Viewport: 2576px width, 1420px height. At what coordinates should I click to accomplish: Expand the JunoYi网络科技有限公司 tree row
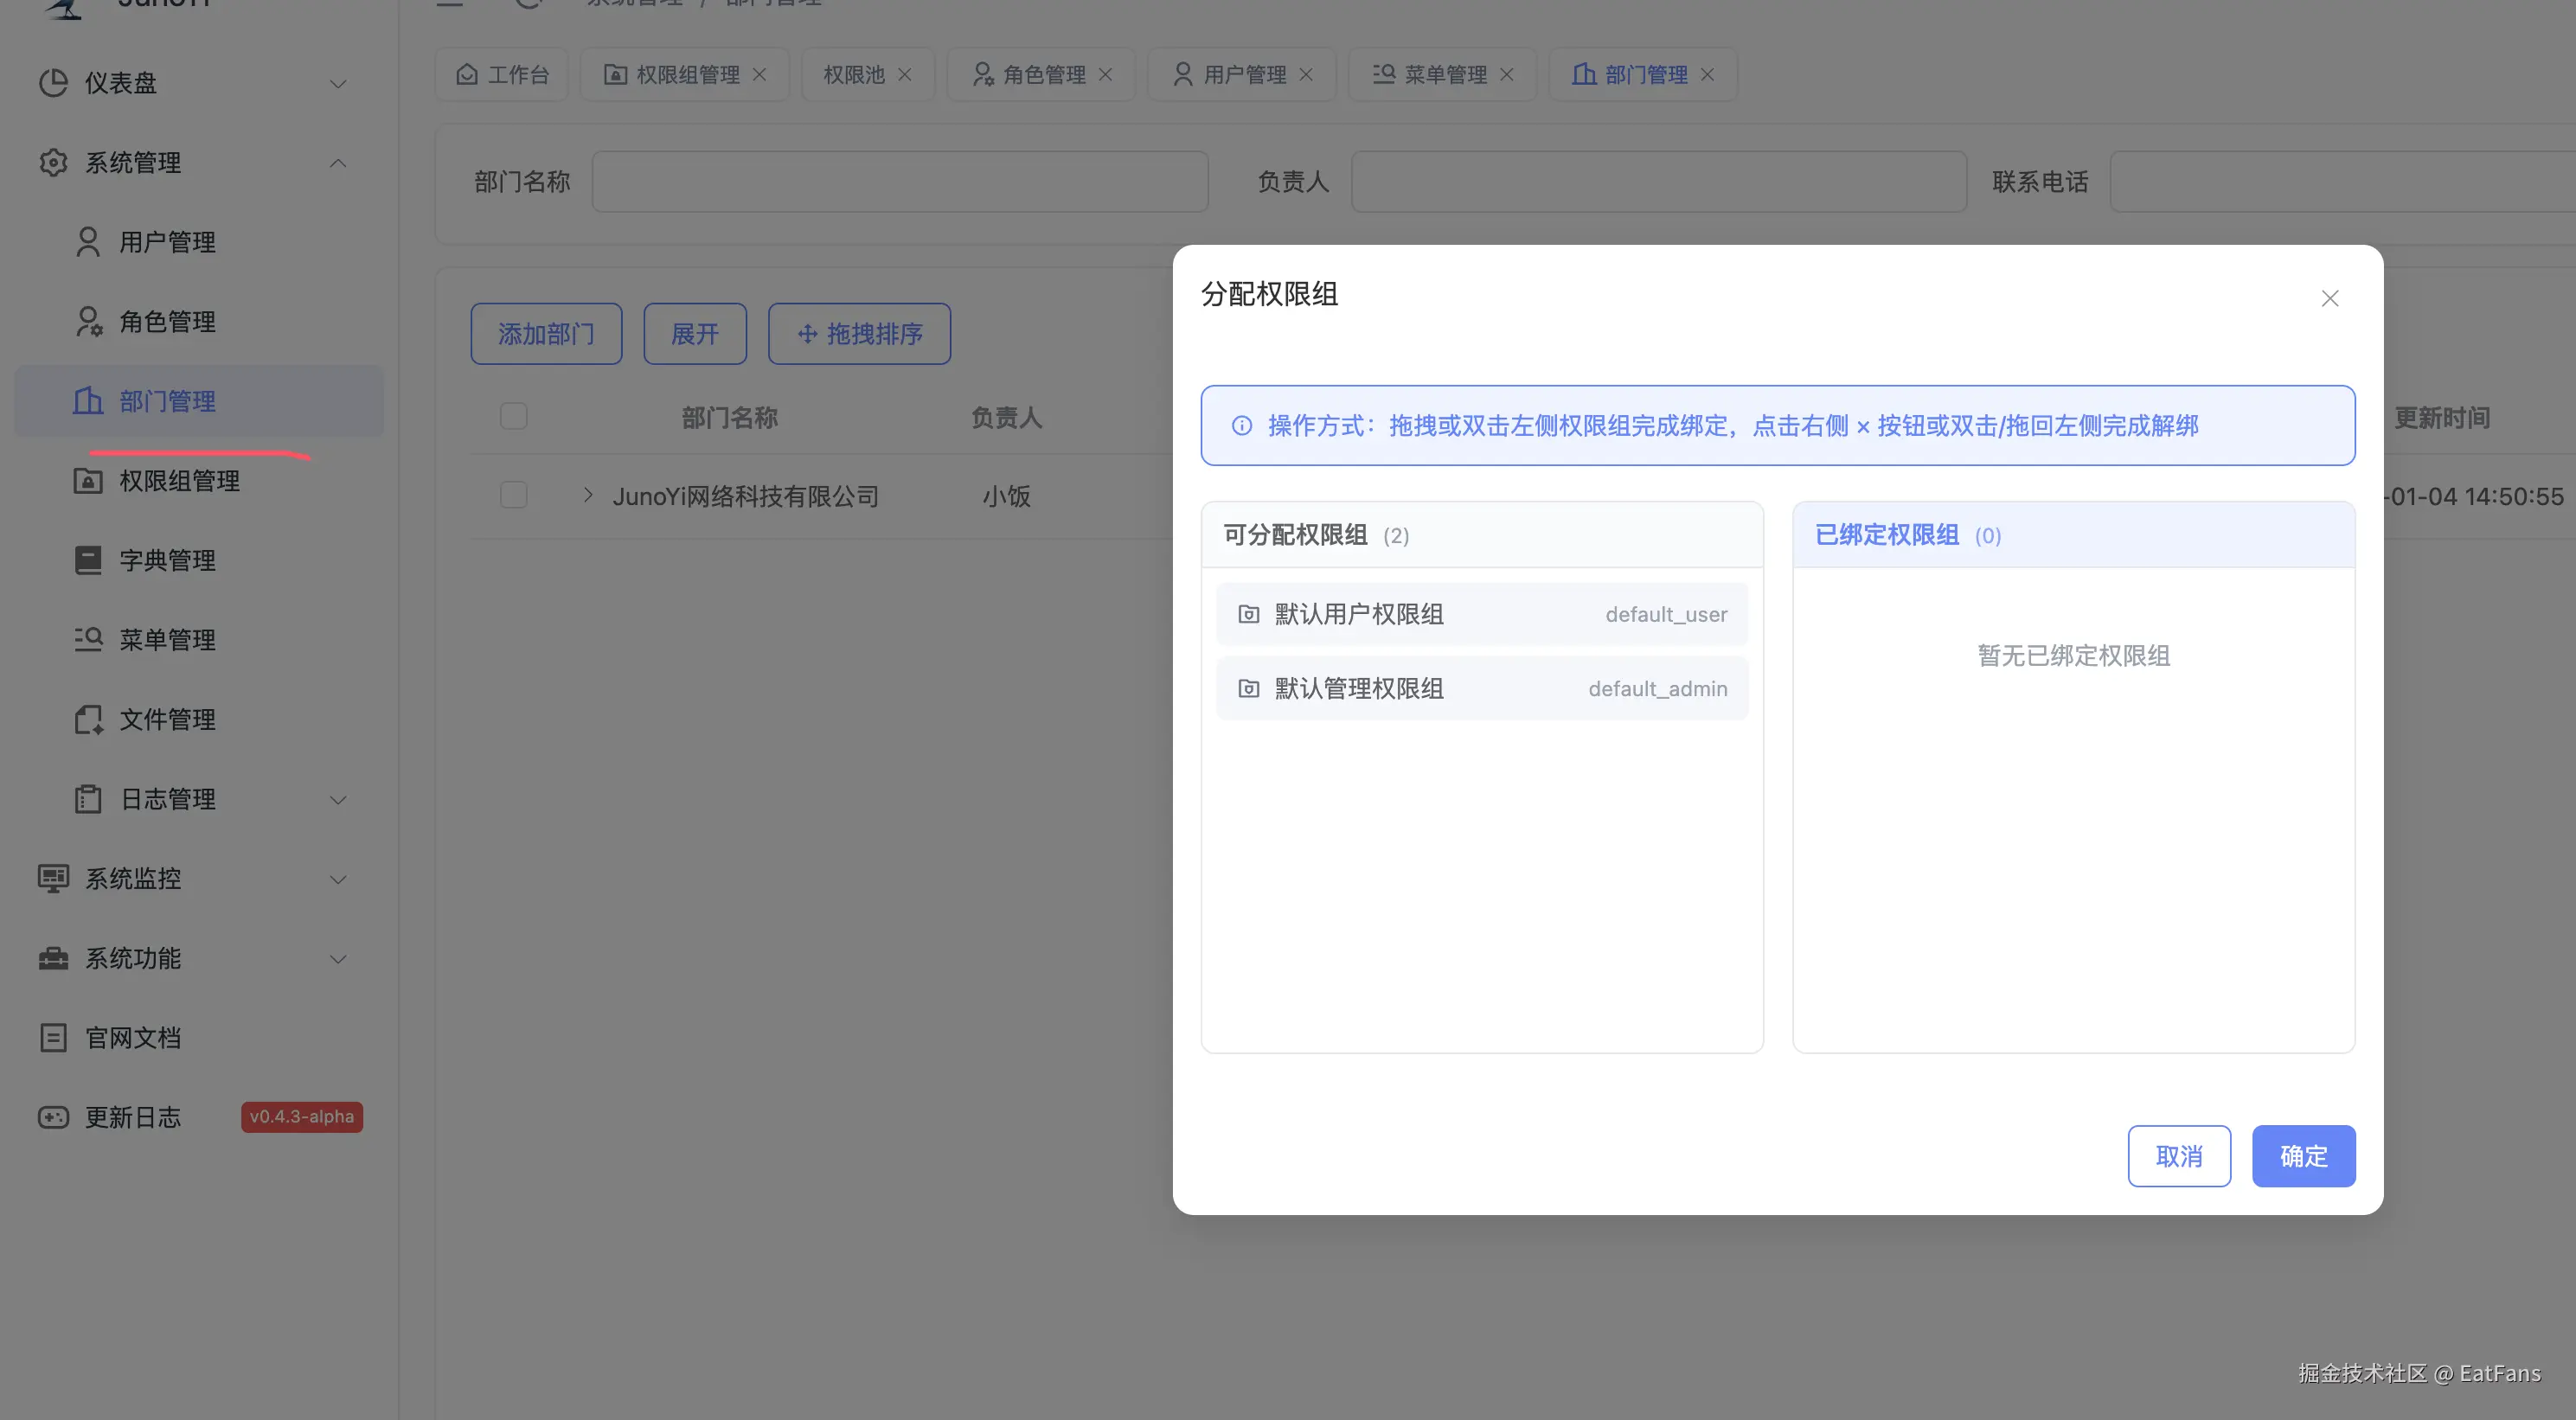(x=587, y=495)
